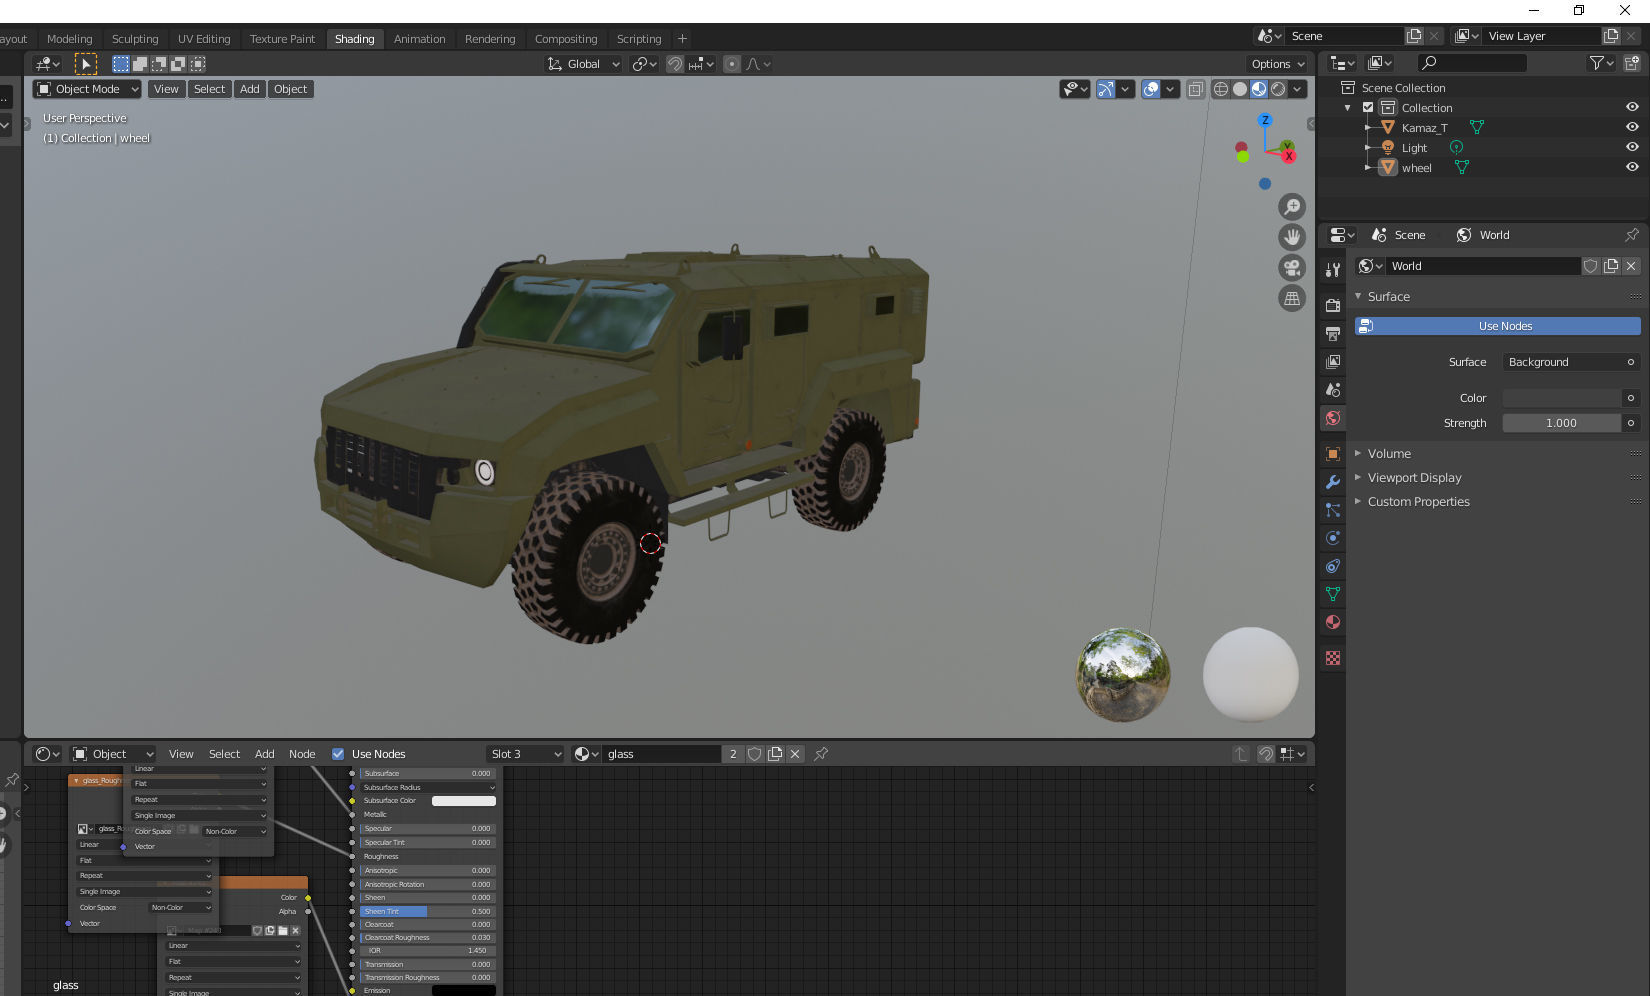The height and width of the screenshot is (996, 1650).
Task: Click the World Color swatch
Action: point(1562,398)
